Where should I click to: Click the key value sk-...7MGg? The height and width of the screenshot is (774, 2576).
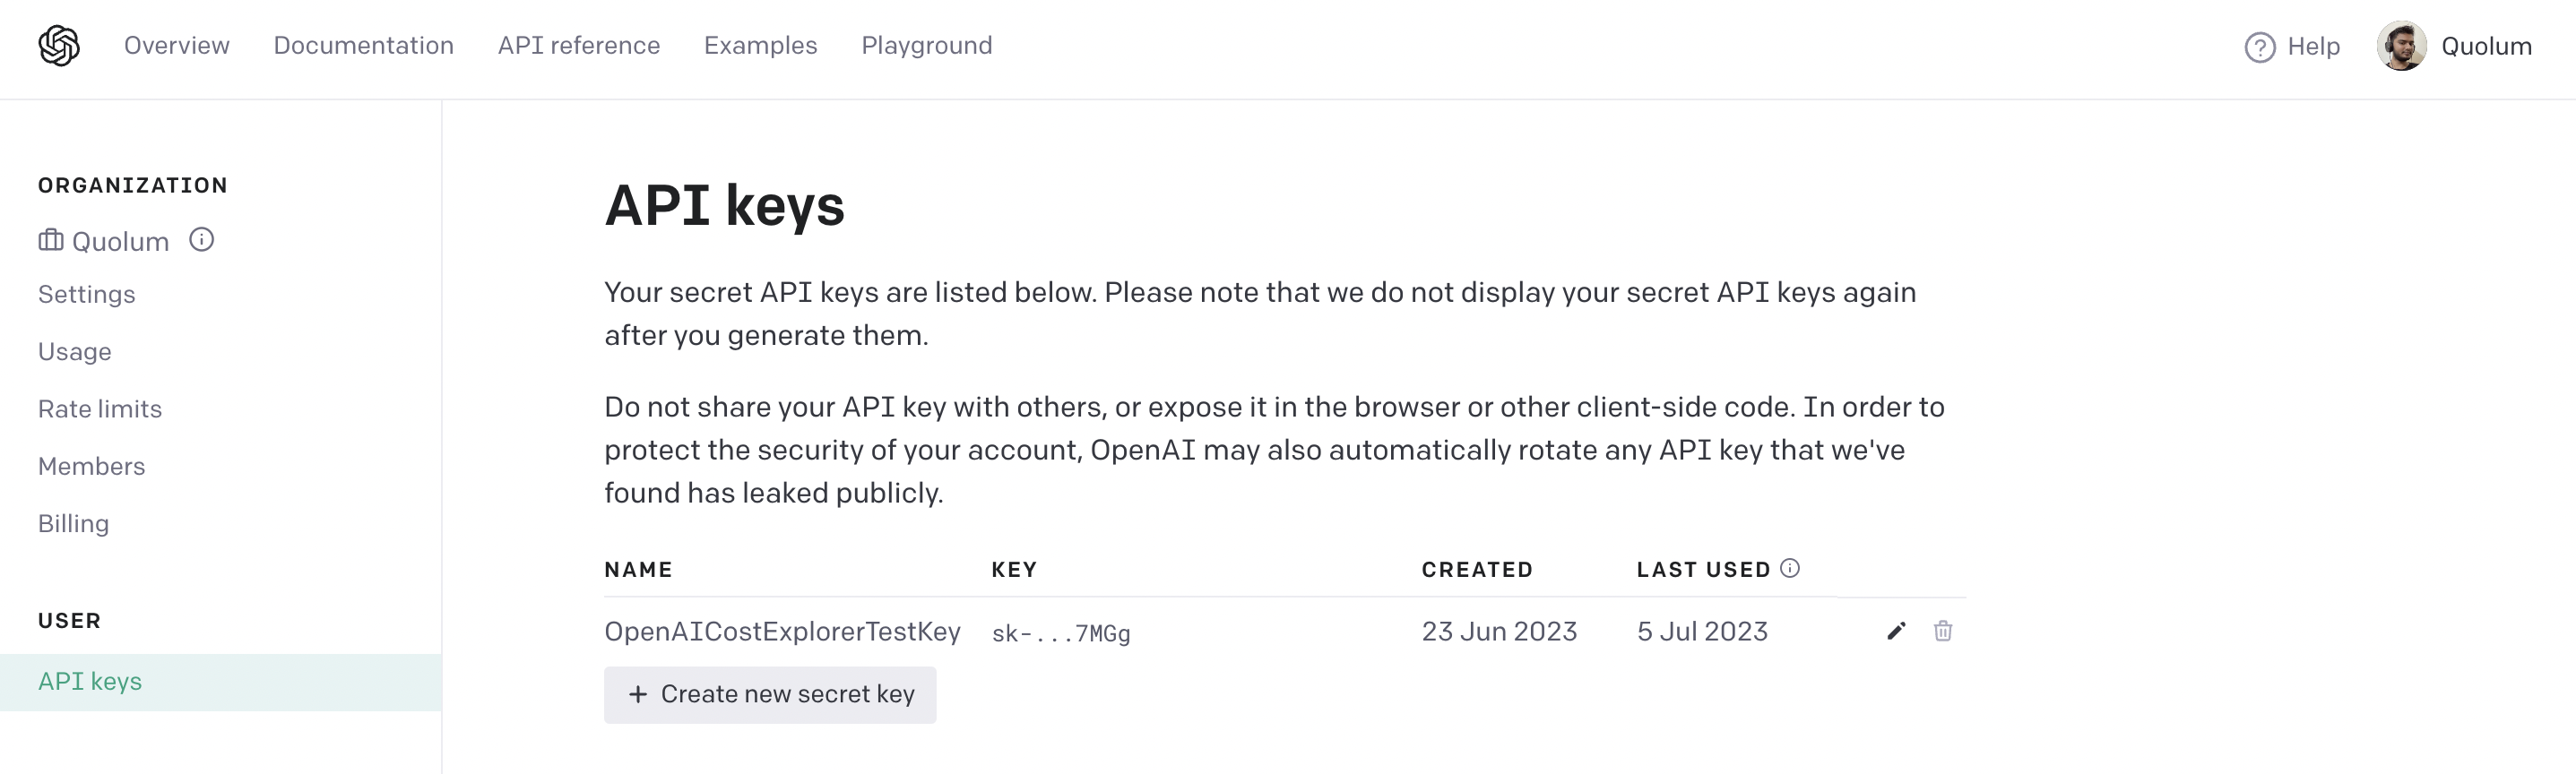1061,634
